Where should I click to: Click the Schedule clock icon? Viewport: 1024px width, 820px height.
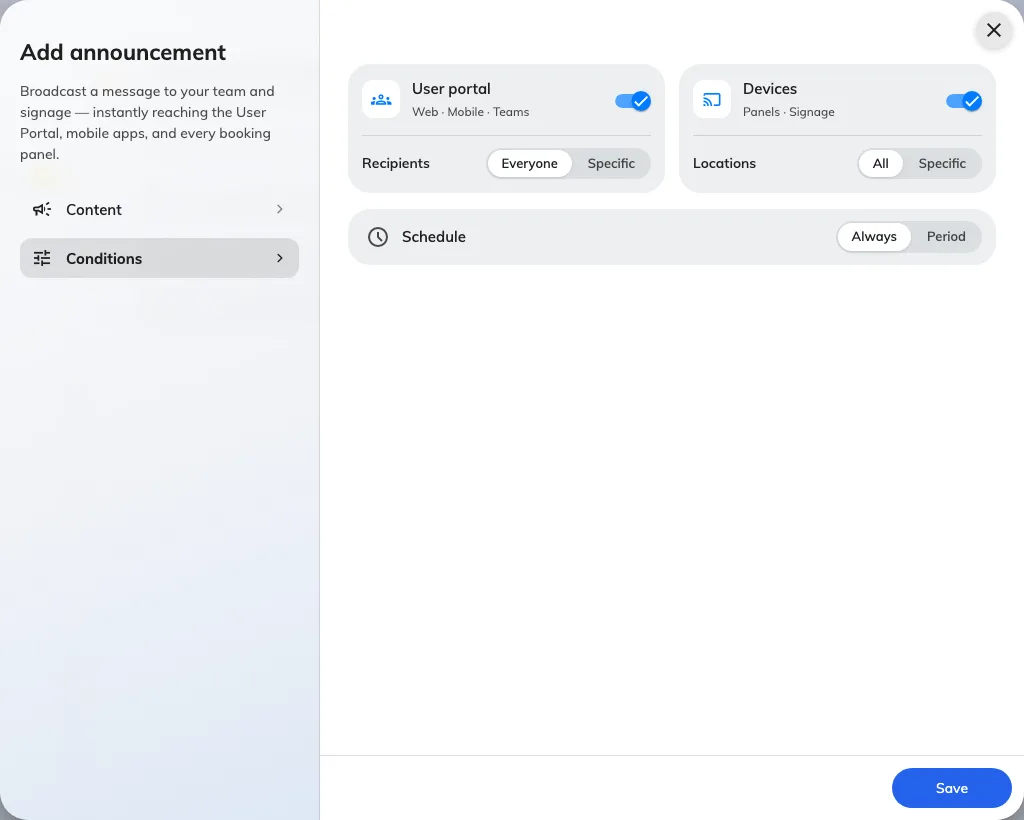pyautogui.click(x=377, y=237)
